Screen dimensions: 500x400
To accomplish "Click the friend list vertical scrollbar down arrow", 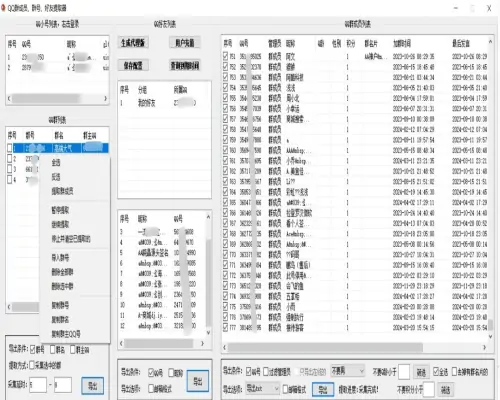I will click(x=208, y=333).
